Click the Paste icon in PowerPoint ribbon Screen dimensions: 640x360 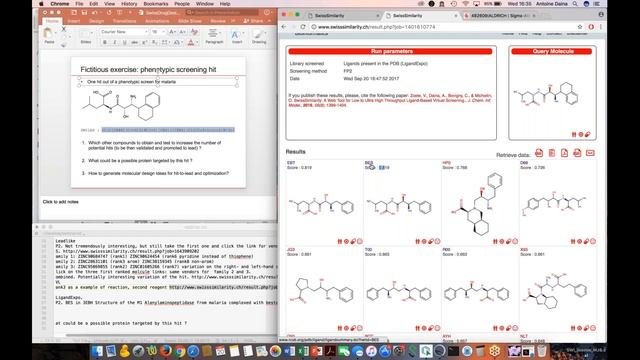coord(49,33)
